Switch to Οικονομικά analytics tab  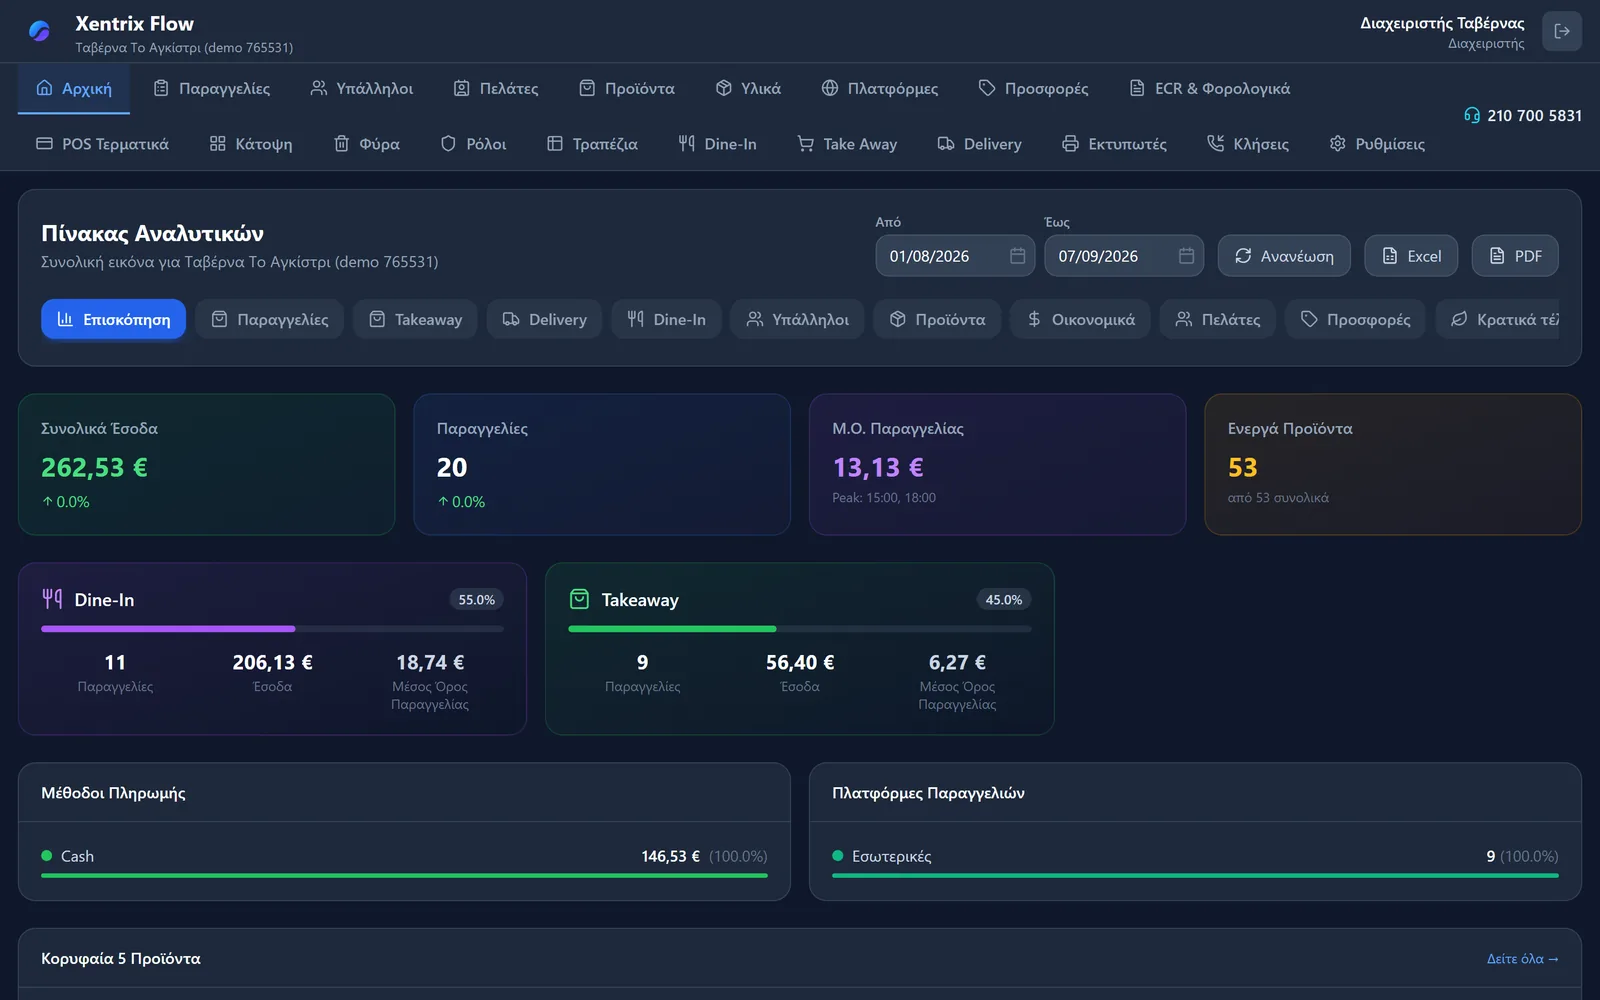pos(1081,319)
